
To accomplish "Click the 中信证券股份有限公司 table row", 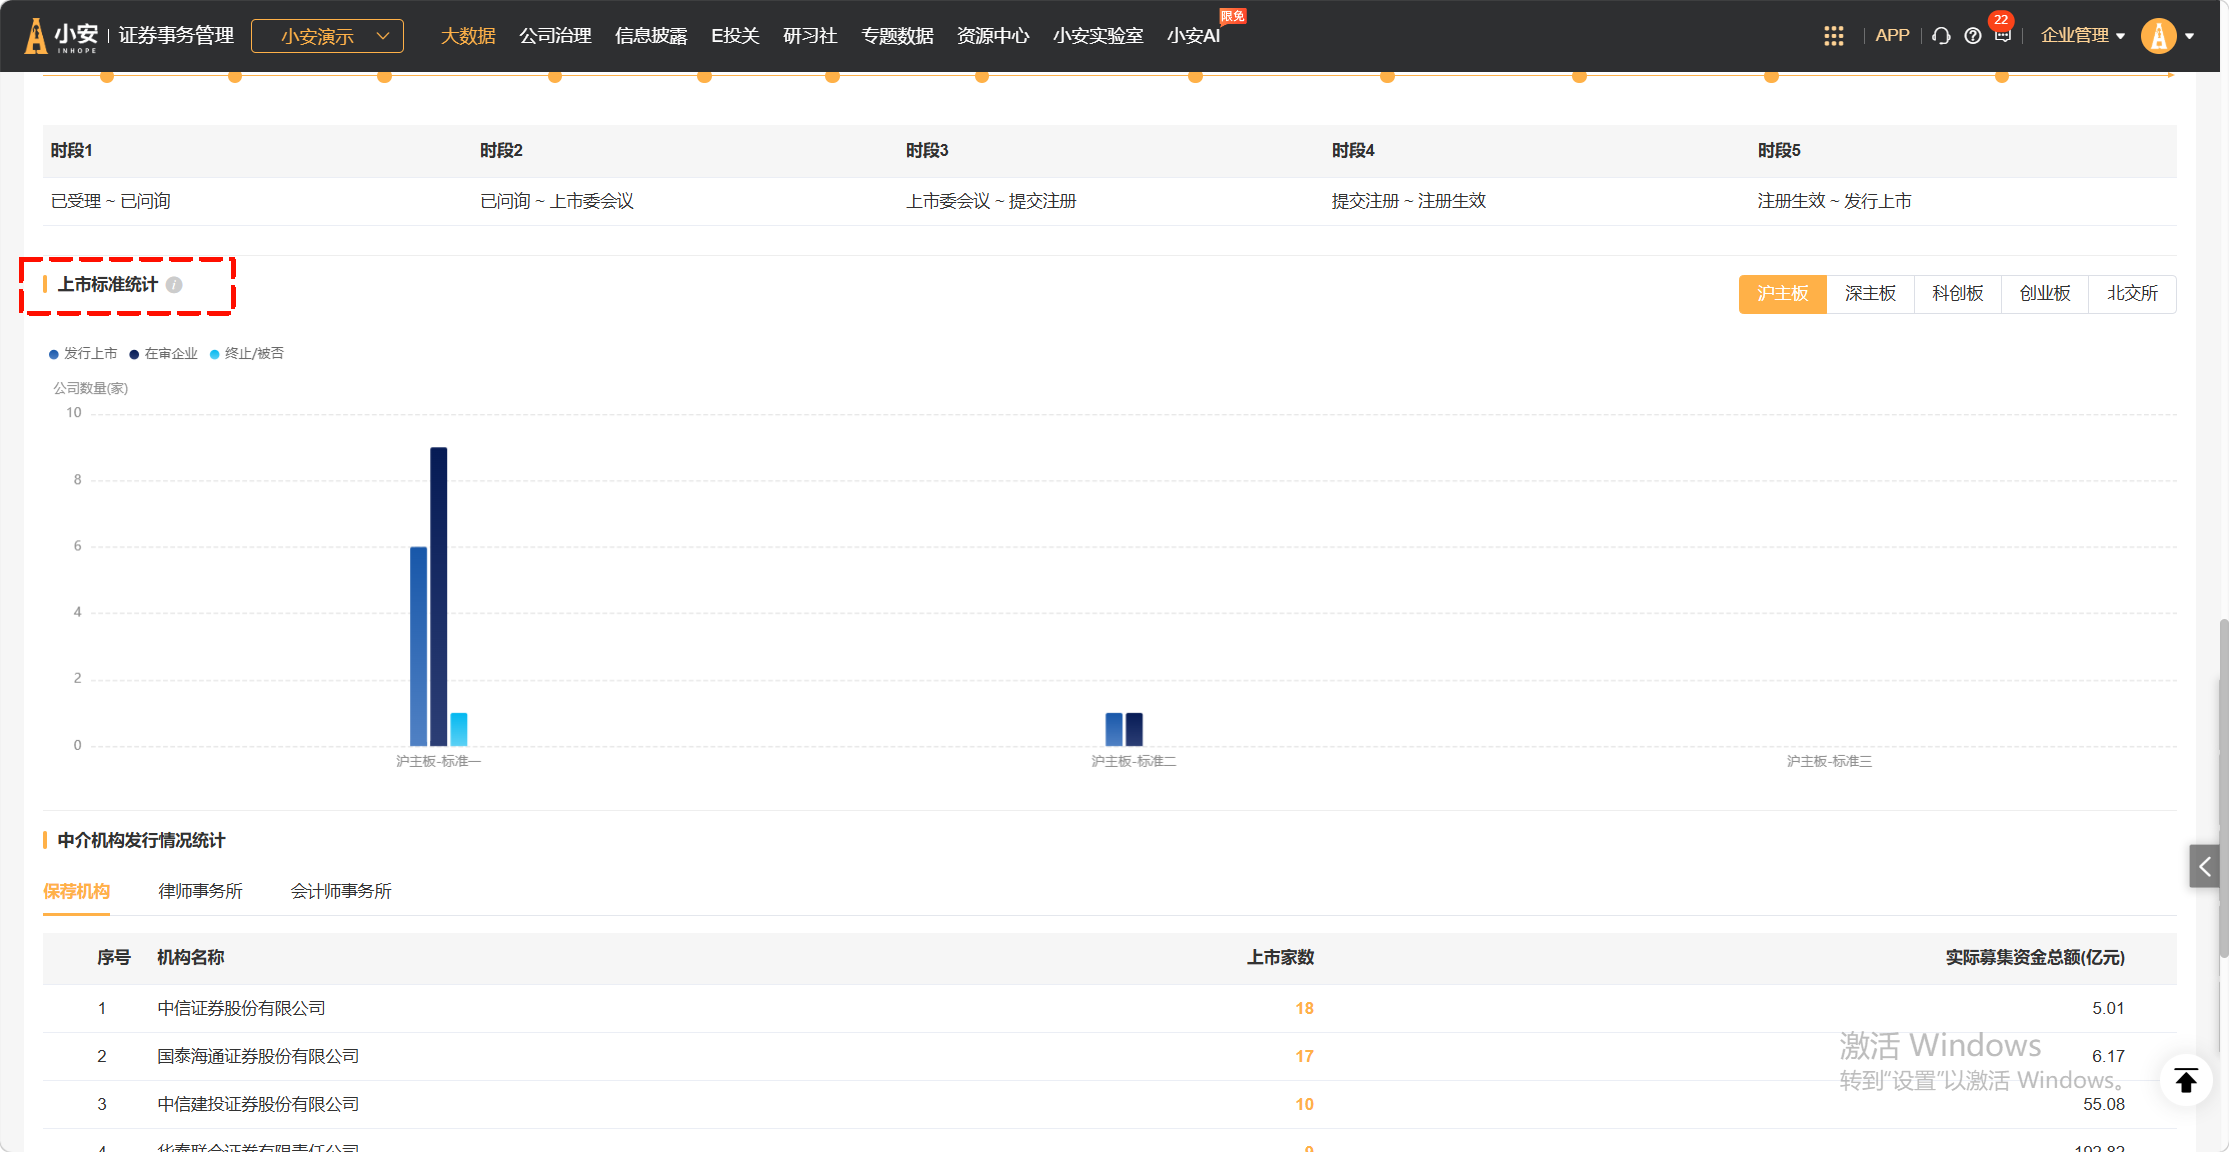I will (x=241, y=1008).
